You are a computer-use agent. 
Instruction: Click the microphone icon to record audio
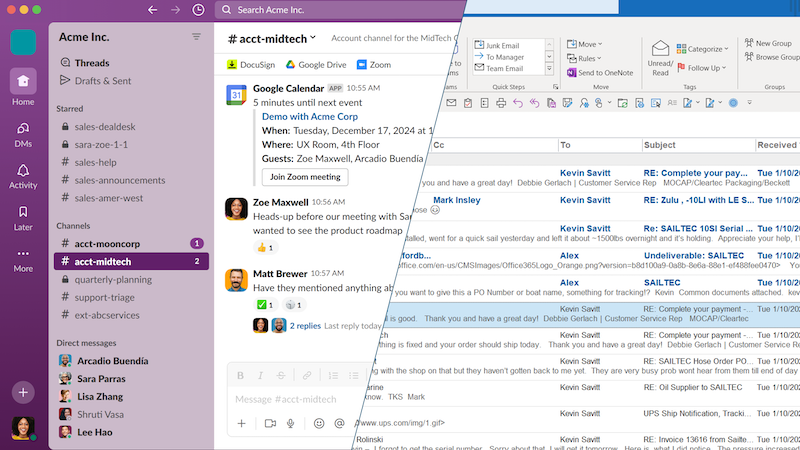pos(291,423)
